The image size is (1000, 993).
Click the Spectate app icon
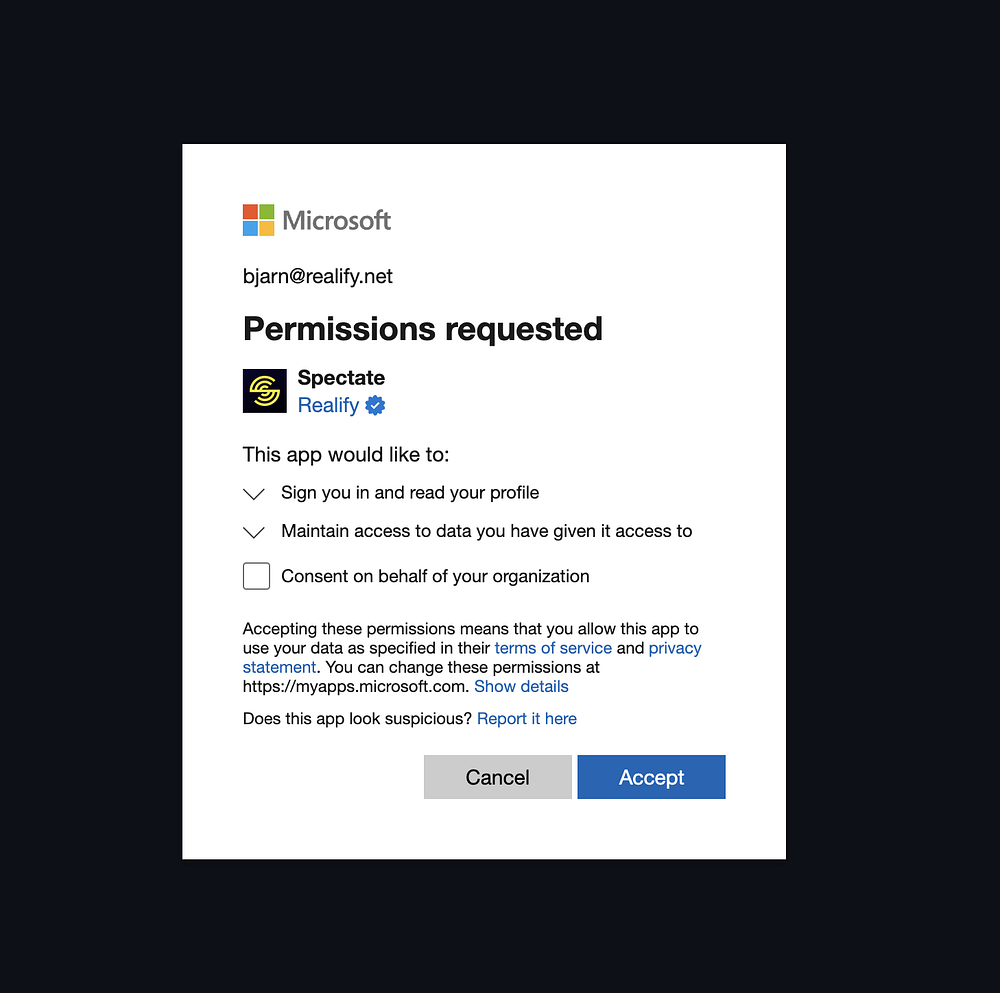(x=265, y=391)
